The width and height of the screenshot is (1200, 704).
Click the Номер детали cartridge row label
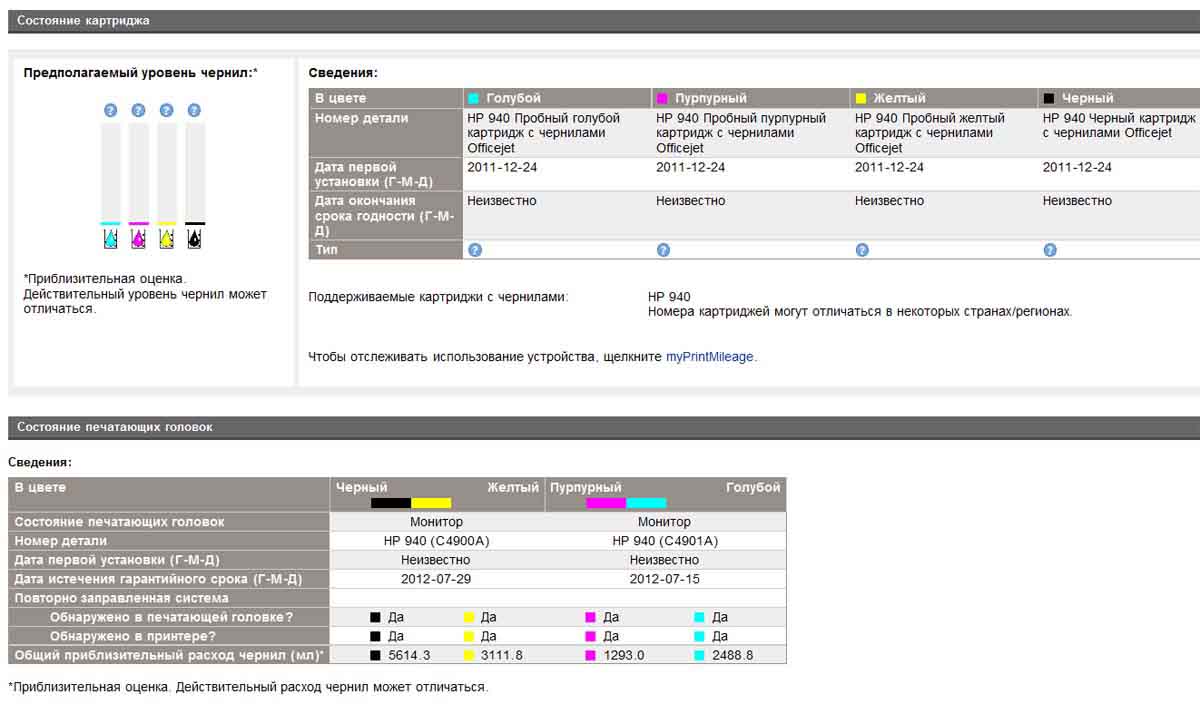click(386, 133)
